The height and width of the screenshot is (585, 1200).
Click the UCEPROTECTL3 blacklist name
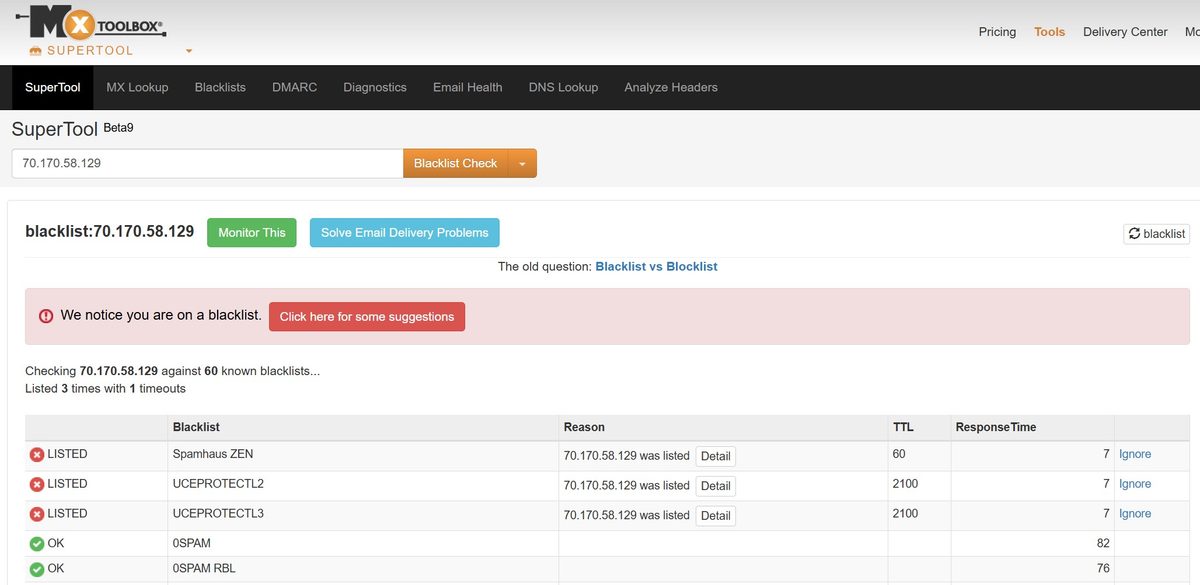(218, 514)
